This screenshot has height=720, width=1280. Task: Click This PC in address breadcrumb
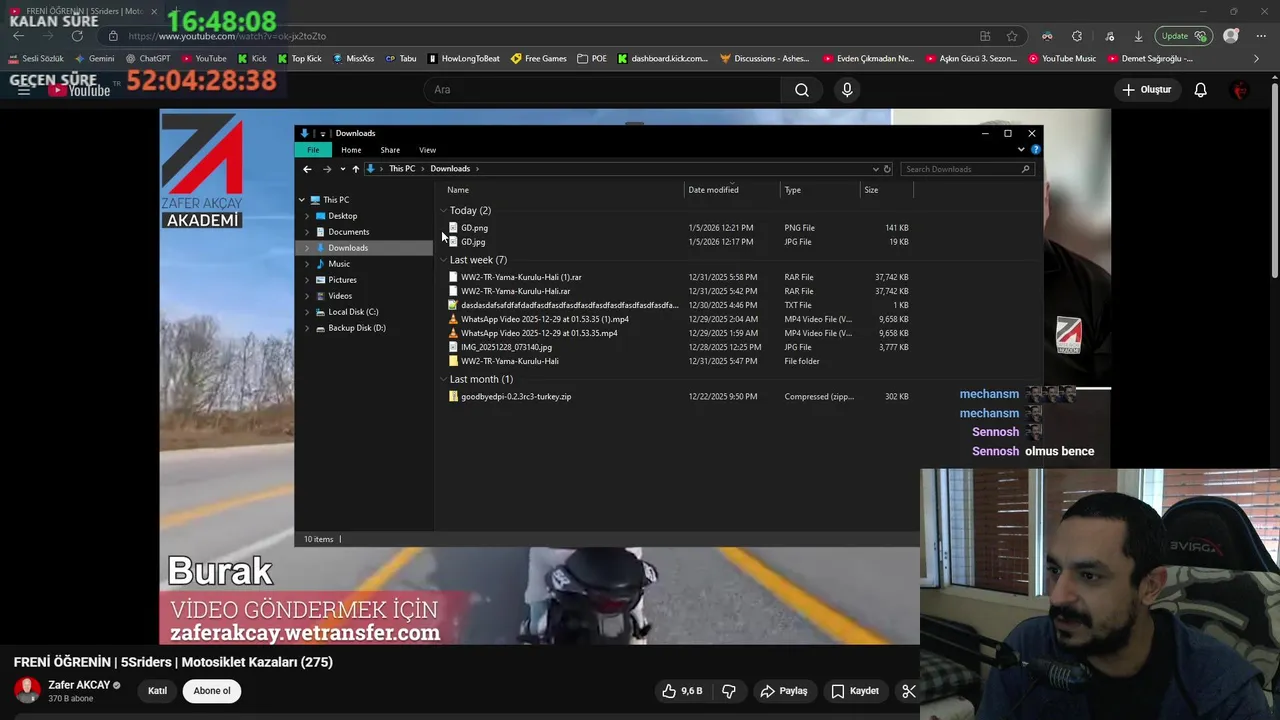pos(402,169)
